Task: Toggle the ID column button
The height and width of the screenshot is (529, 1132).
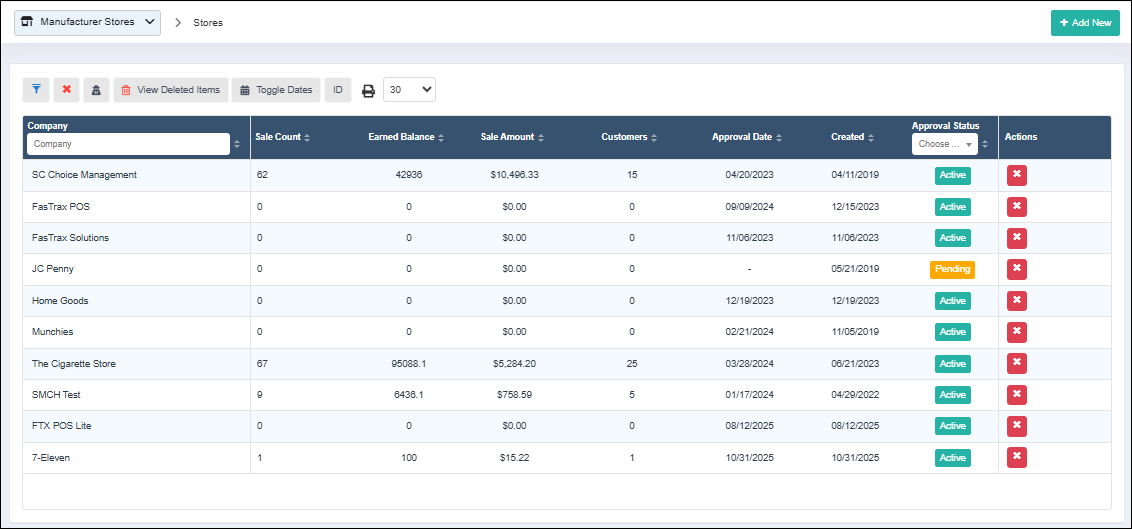Action: pyautogui.click(x=338, y=90)
